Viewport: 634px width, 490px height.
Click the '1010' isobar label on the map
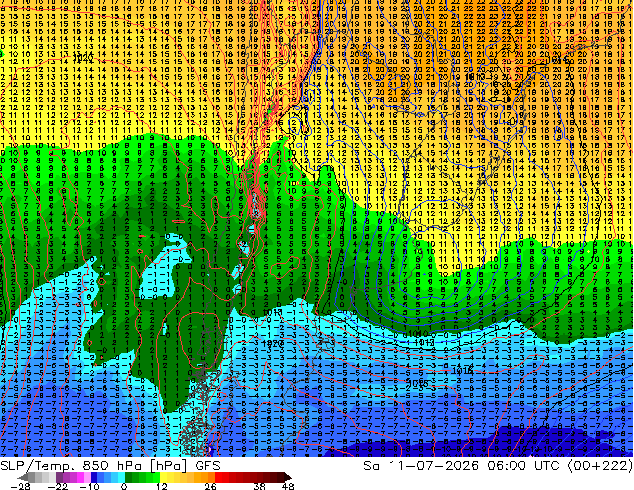click(418, 334)
